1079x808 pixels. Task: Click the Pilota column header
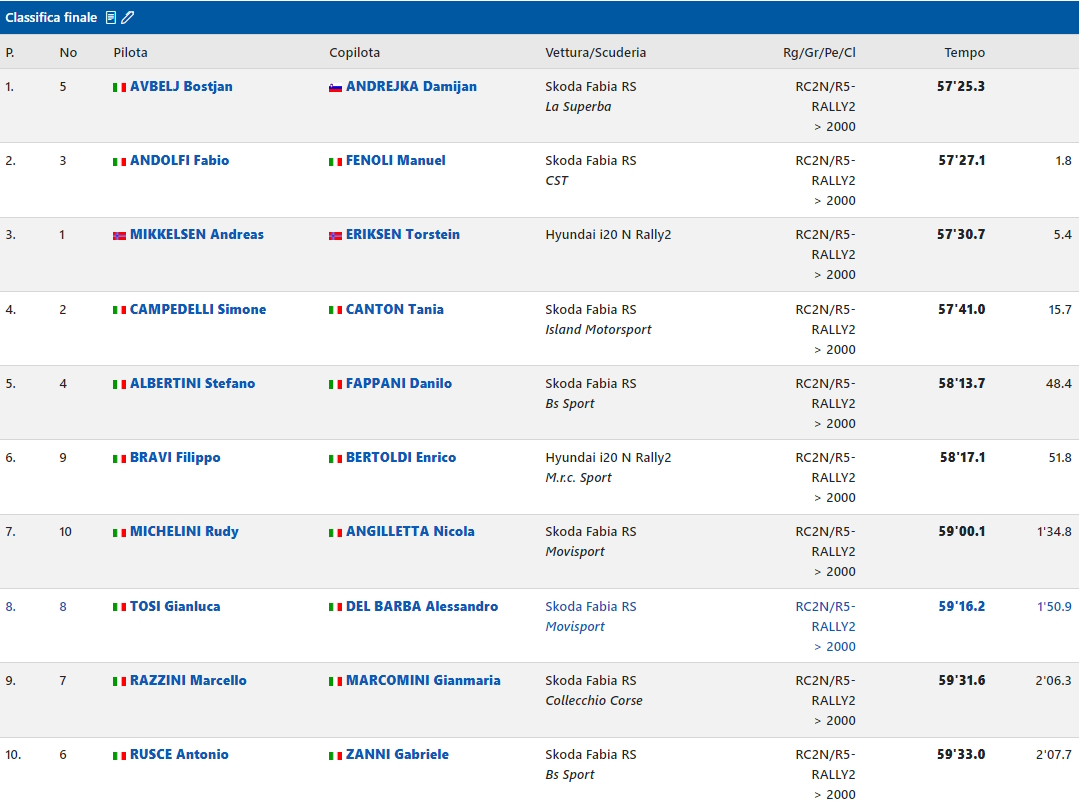130,53
